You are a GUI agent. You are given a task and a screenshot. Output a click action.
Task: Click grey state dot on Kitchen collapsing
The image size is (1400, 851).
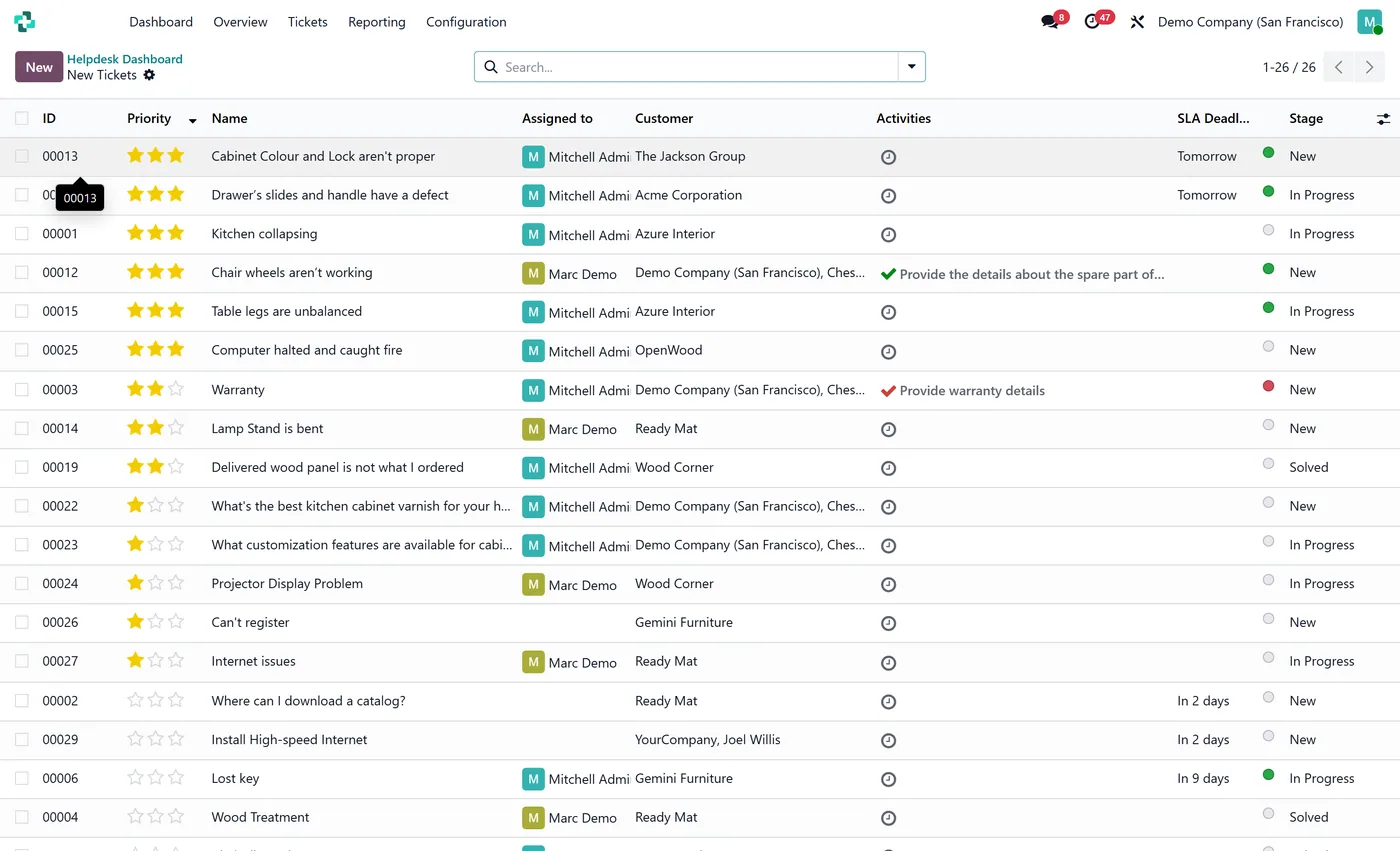pyautogui.click(x=1268, y=230)
